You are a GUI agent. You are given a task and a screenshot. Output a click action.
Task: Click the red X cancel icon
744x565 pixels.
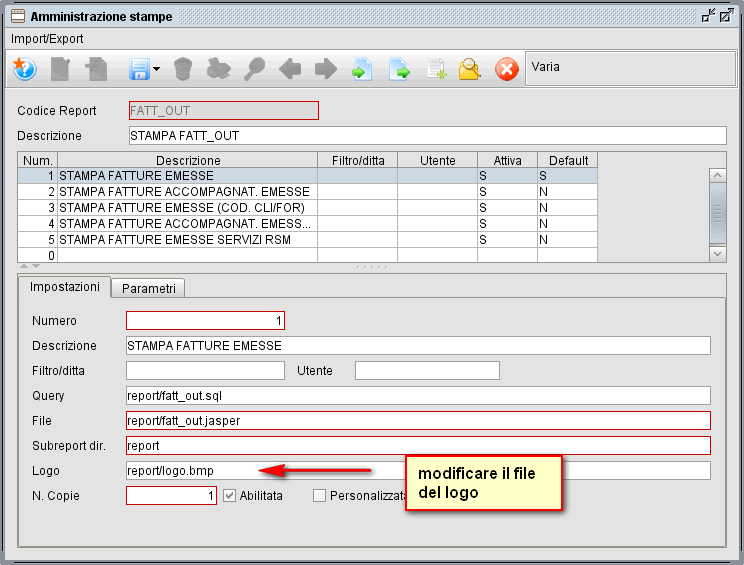[507, 69]
